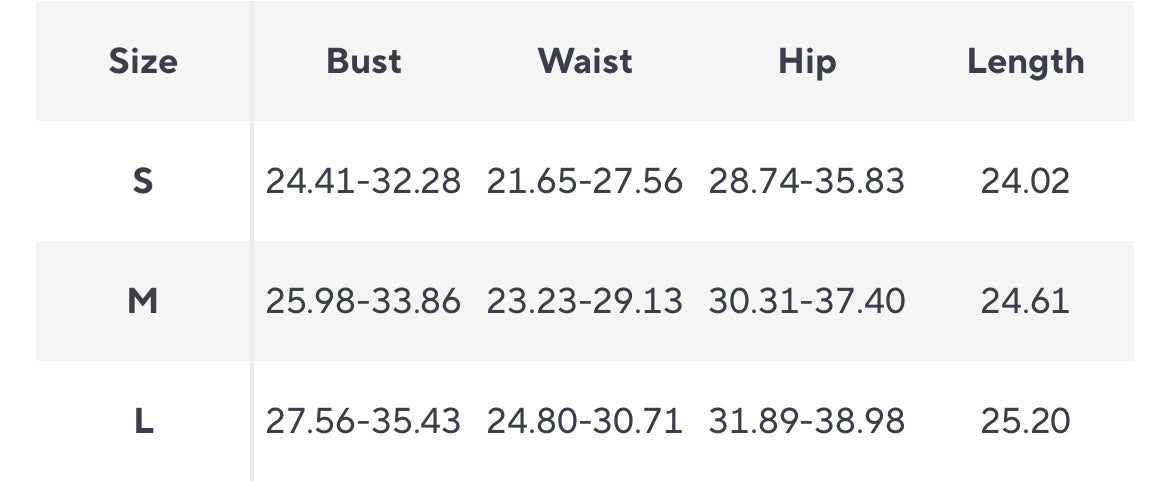Click waist value 21.65-27.56

(x=585, y=181)
